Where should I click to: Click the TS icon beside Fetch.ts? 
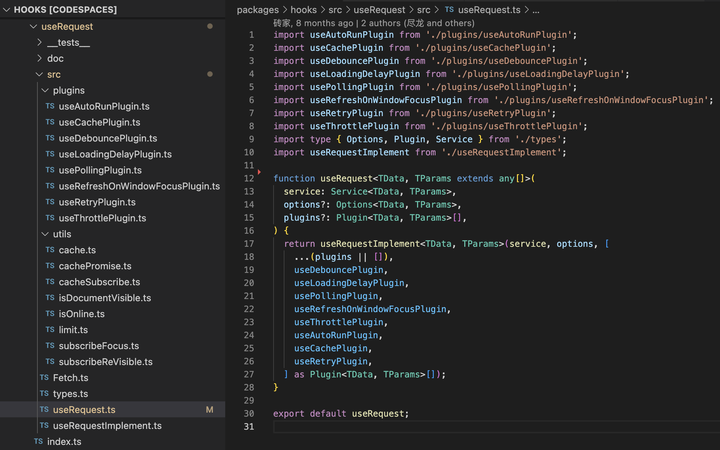point(44,378)
